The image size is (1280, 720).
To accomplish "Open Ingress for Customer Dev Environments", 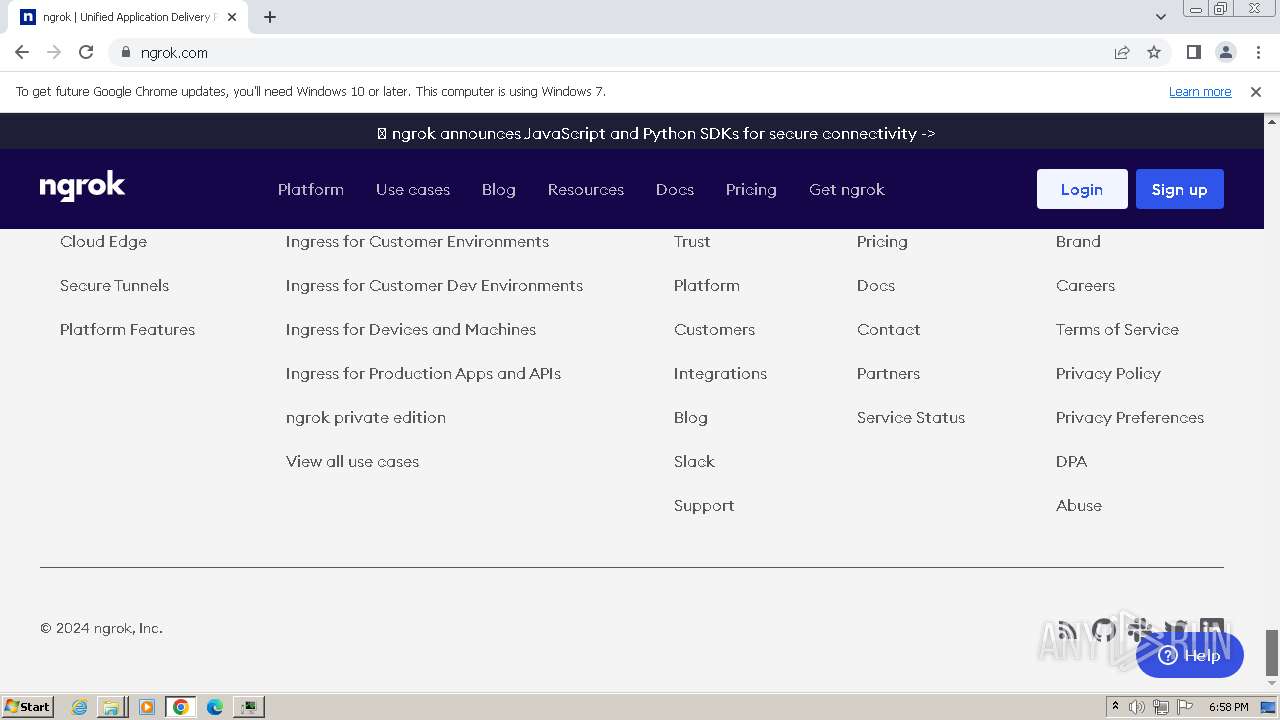I will coord(434,285).
